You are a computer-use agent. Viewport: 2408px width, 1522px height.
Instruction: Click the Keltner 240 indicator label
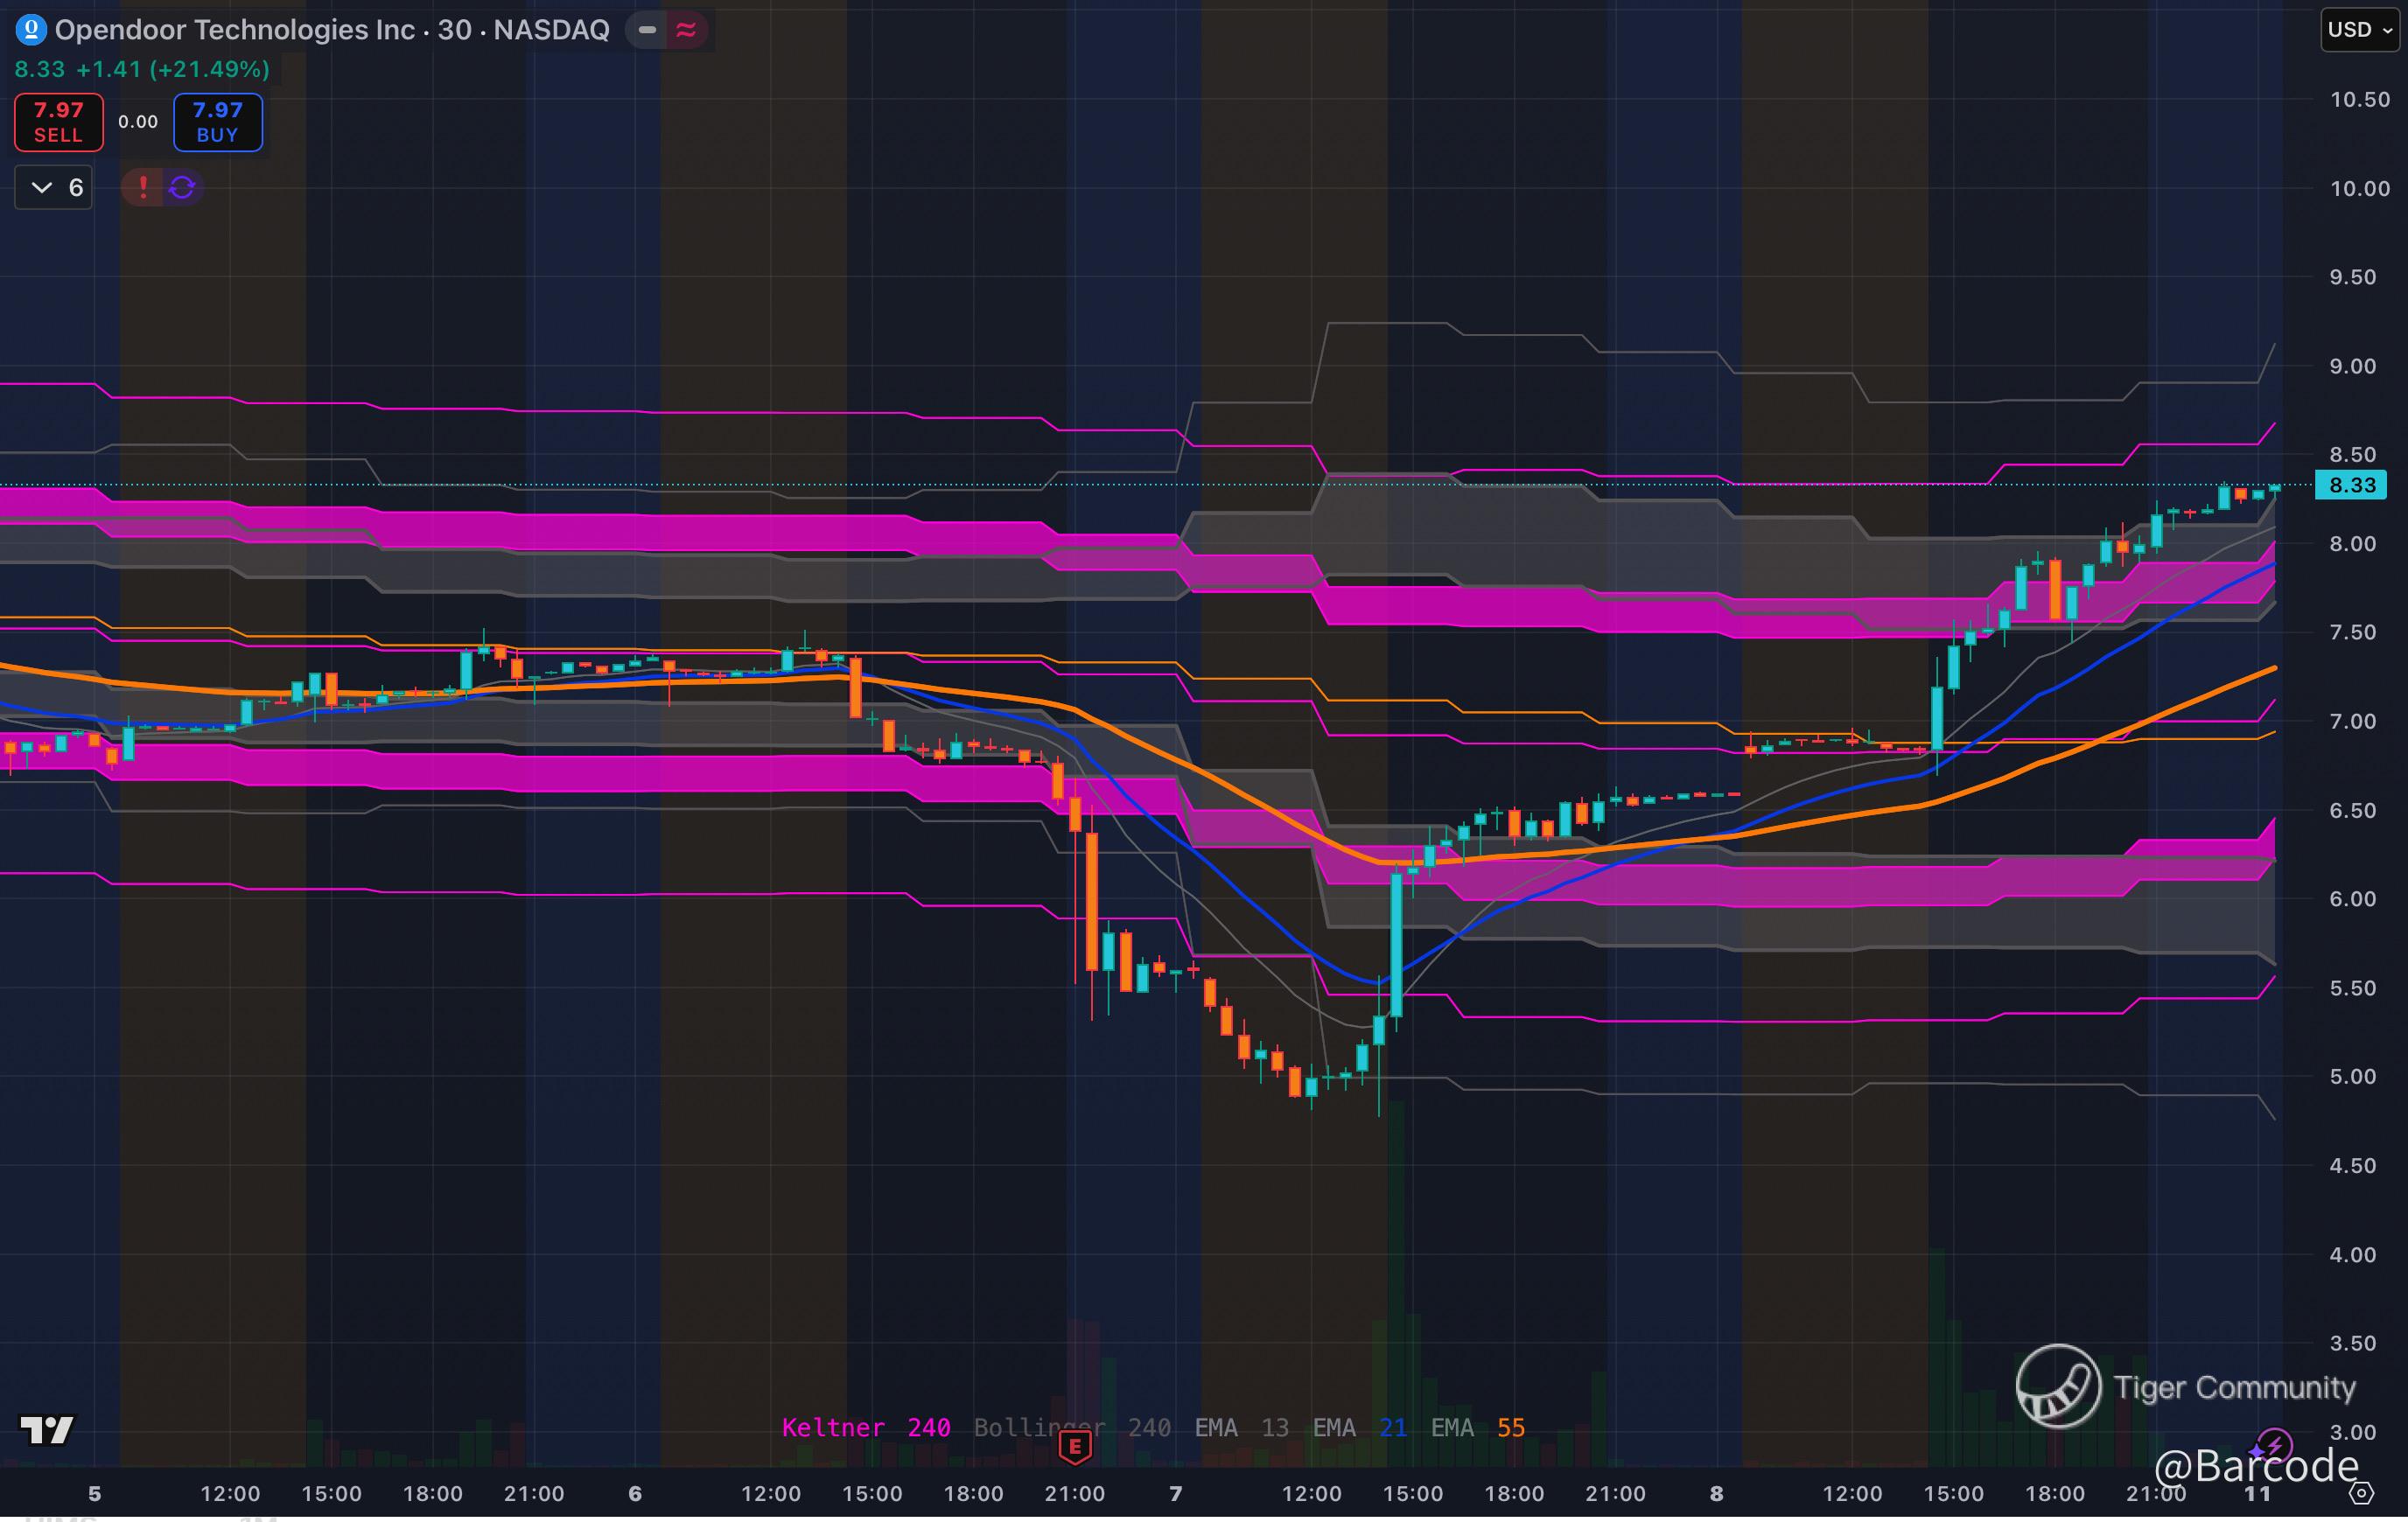(x=865, y=1428)
